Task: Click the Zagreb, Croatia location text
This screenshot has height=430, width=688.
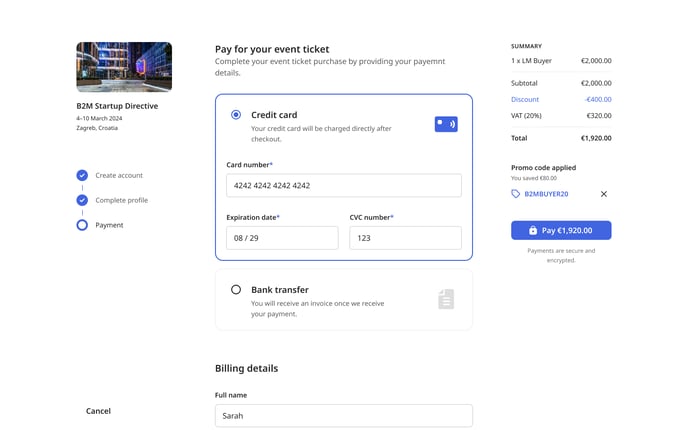Action: pyautogui.click(x=97, y=128)
